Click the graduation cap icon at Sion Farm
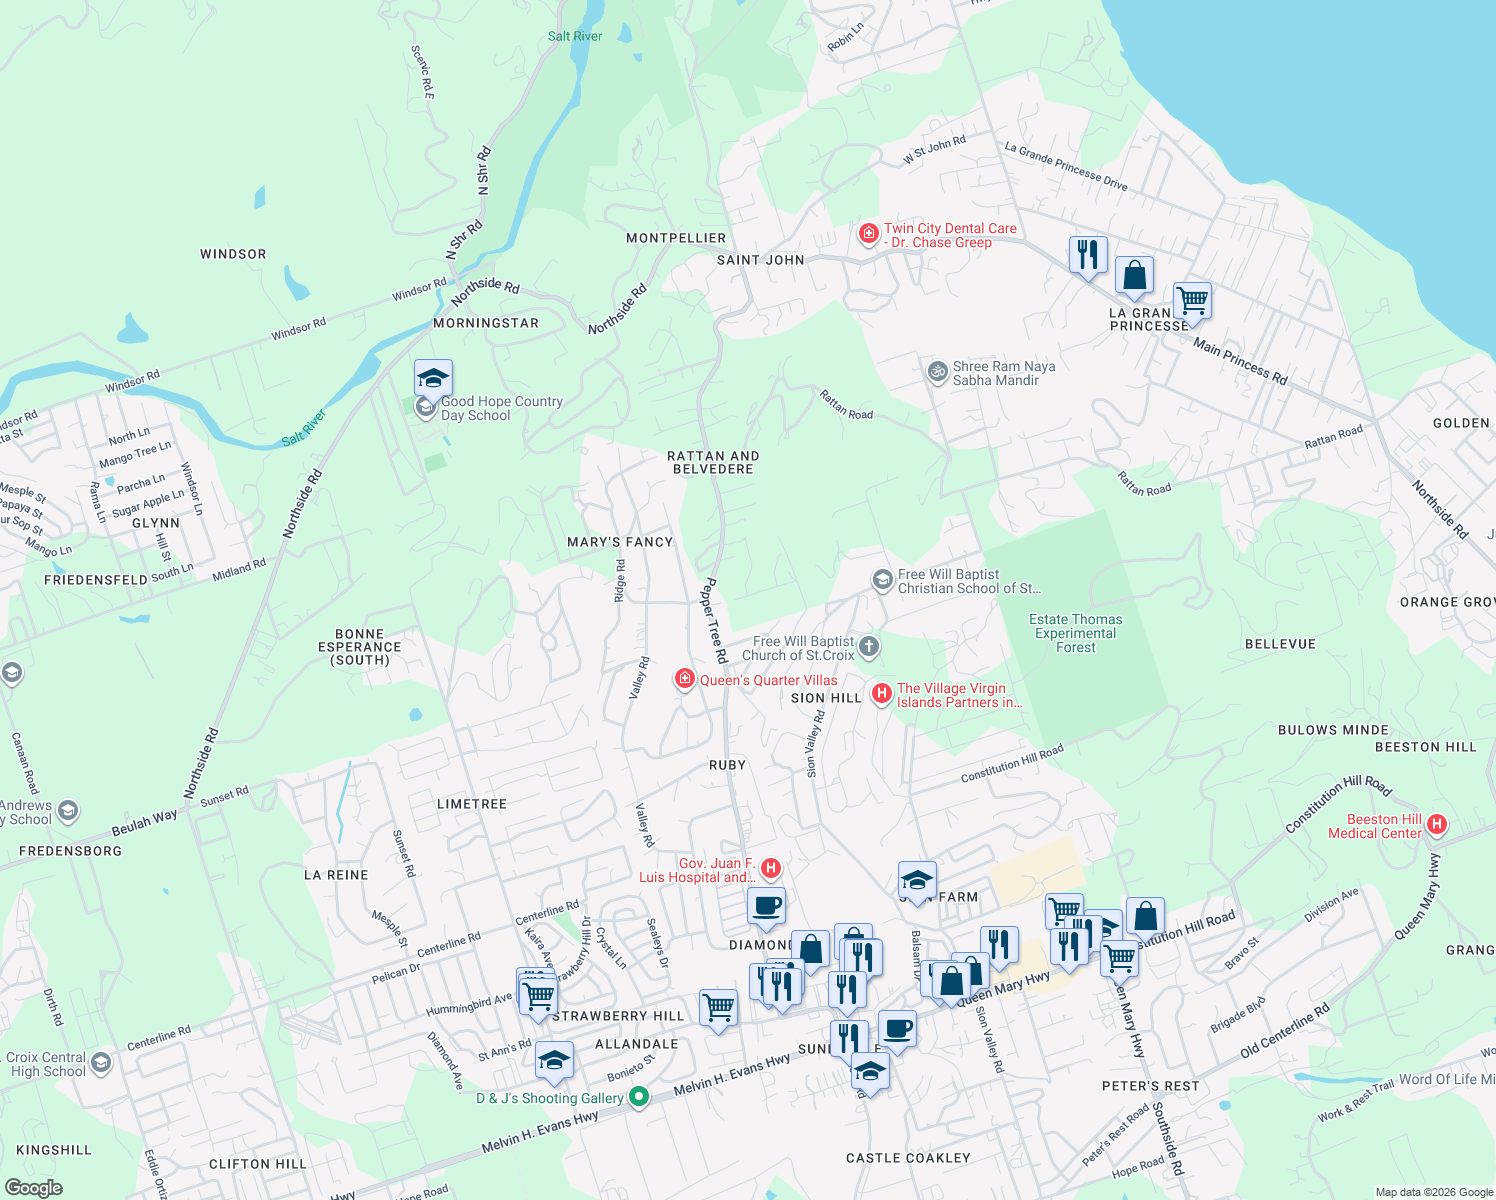1496x1200 pixels. tap(917, 878)
